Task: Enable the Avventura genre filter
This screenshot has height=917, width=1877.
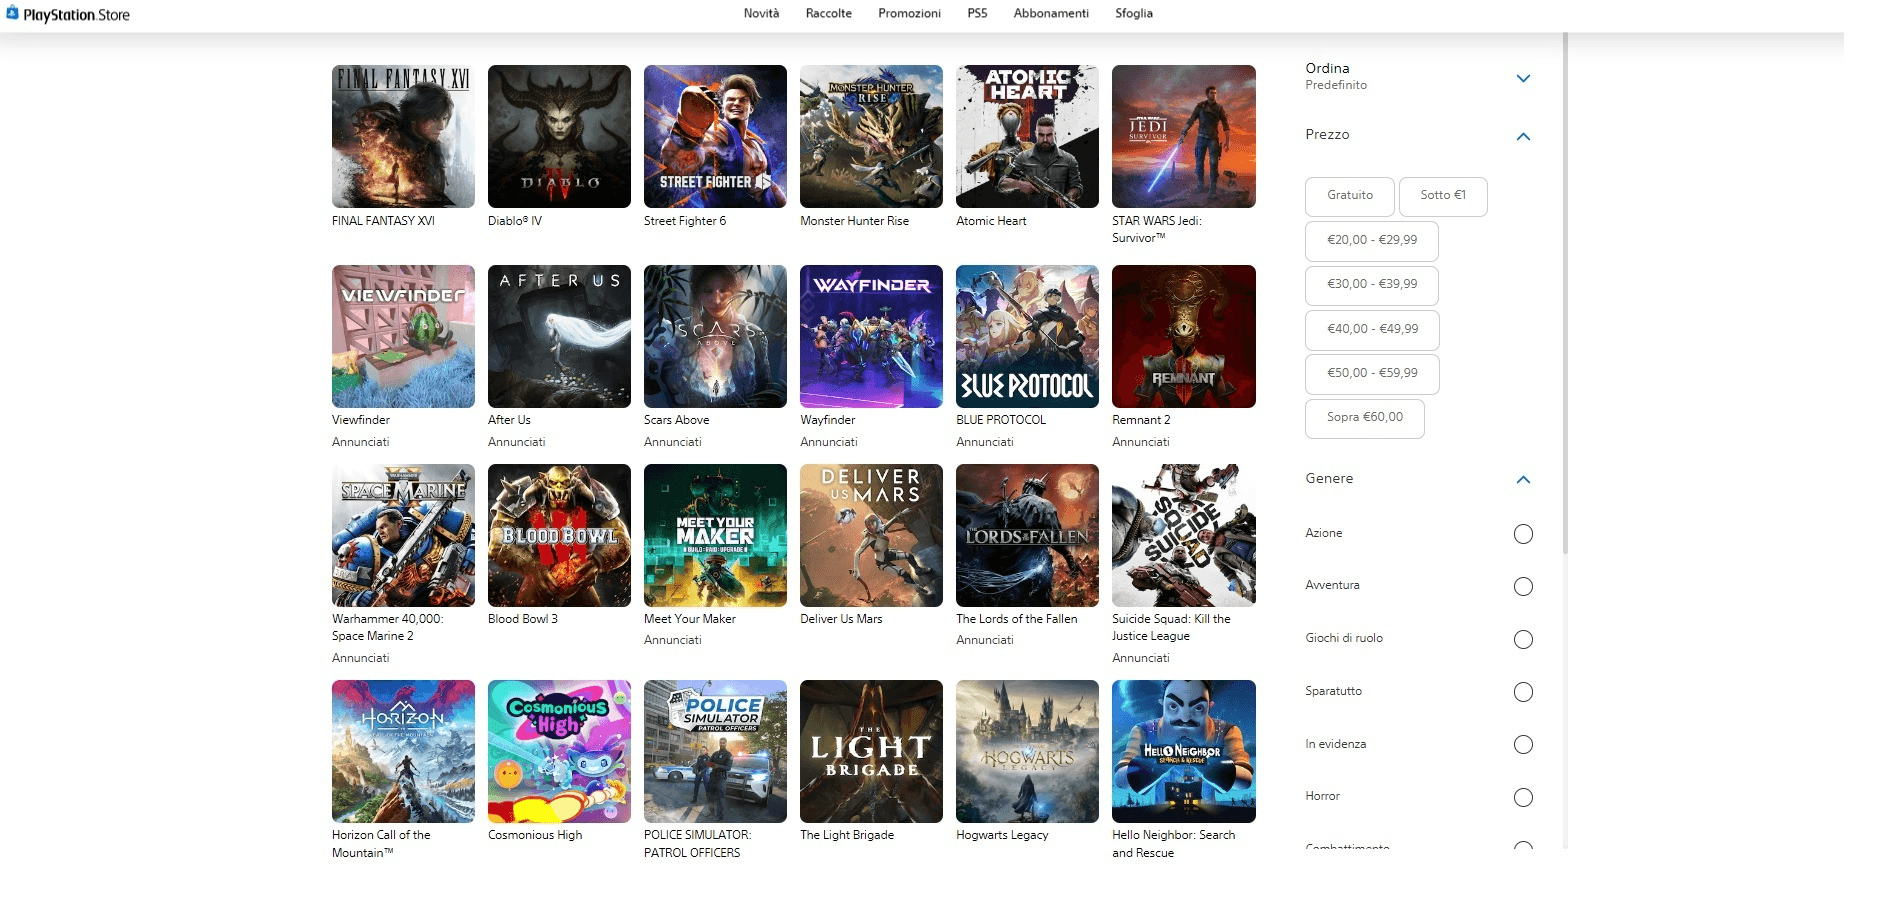Action: (1523, 587)
